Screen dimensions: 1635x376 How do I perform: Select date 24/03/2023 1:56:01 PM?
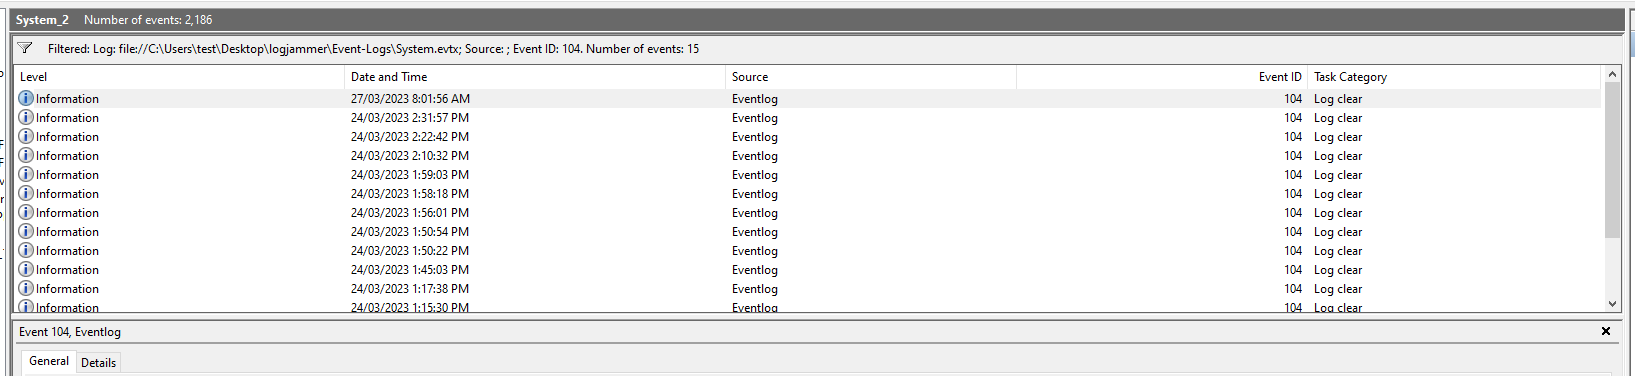(x=410, y=213)
